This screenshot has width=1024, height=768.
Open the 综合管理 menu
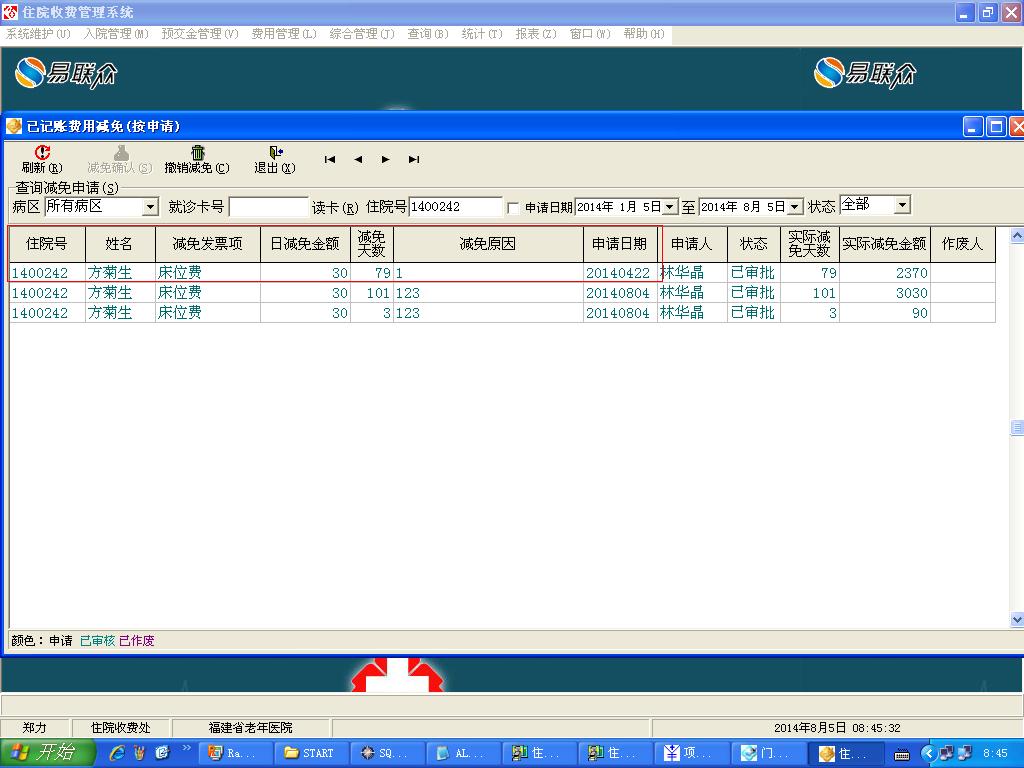click(362, 33)
